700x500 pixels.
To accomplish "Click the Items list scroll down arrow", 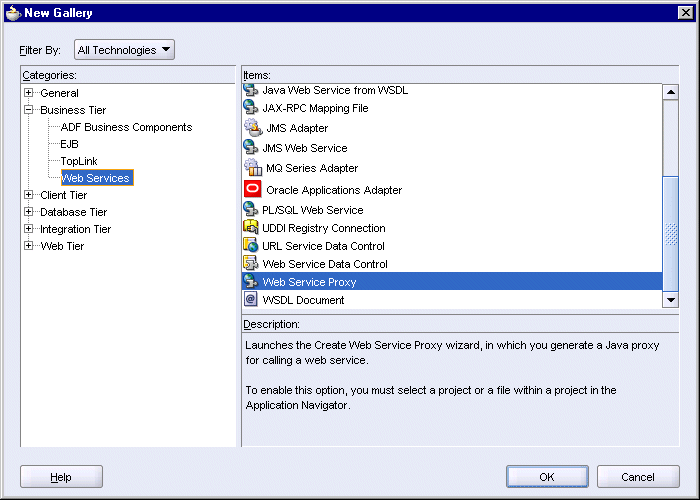I will [x=671, y=300].
